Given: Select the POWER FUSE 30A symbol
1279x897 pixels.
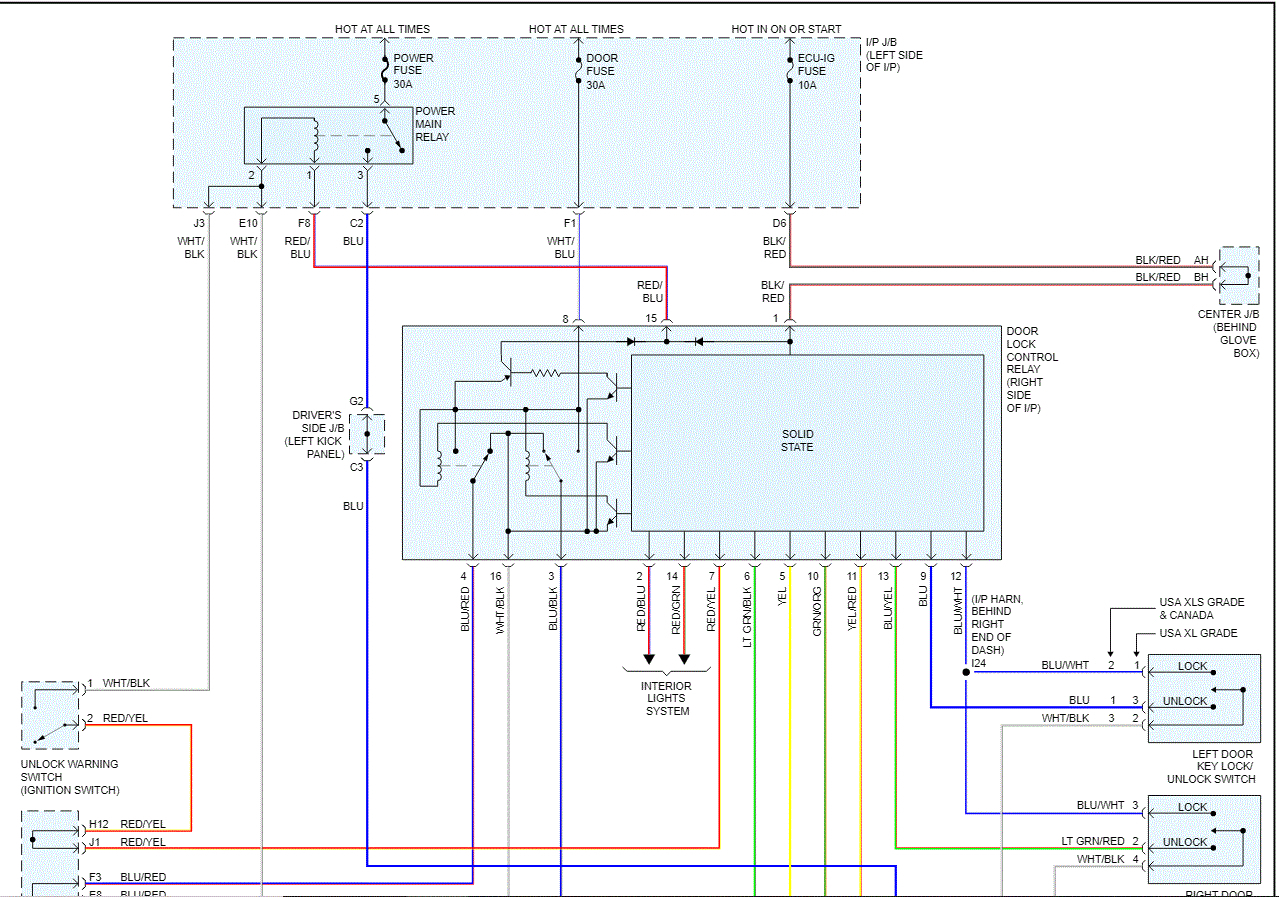Looking at the screenshot, I should (385, 68).
